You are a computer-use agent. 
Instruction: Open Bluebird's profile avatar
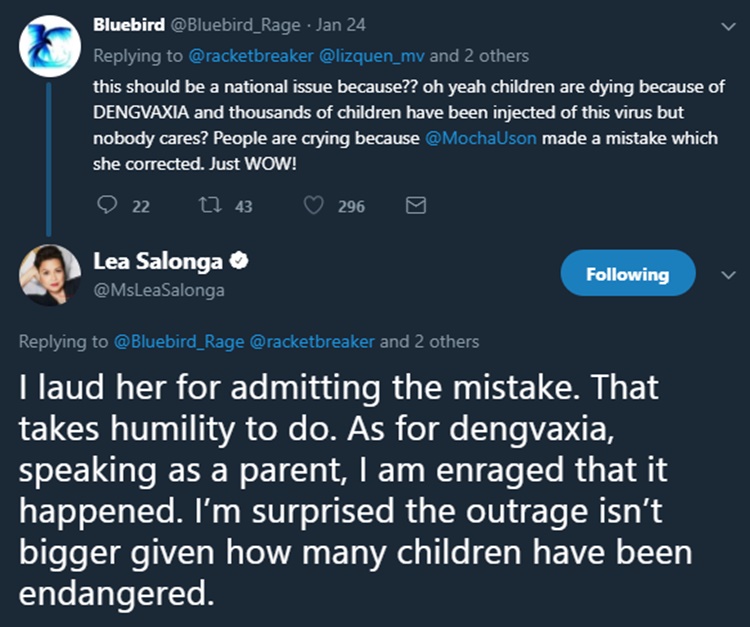tap(49, 45)
